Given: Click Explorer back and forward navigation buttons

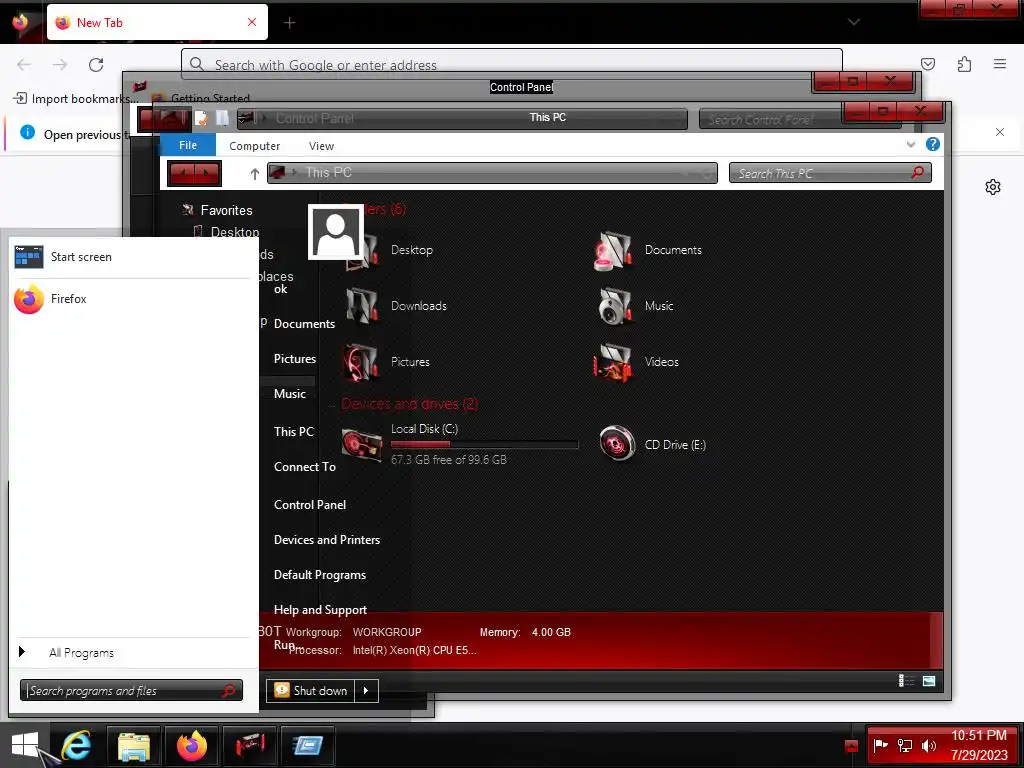Looking at the screenshot, I should [x=194, y=173].
